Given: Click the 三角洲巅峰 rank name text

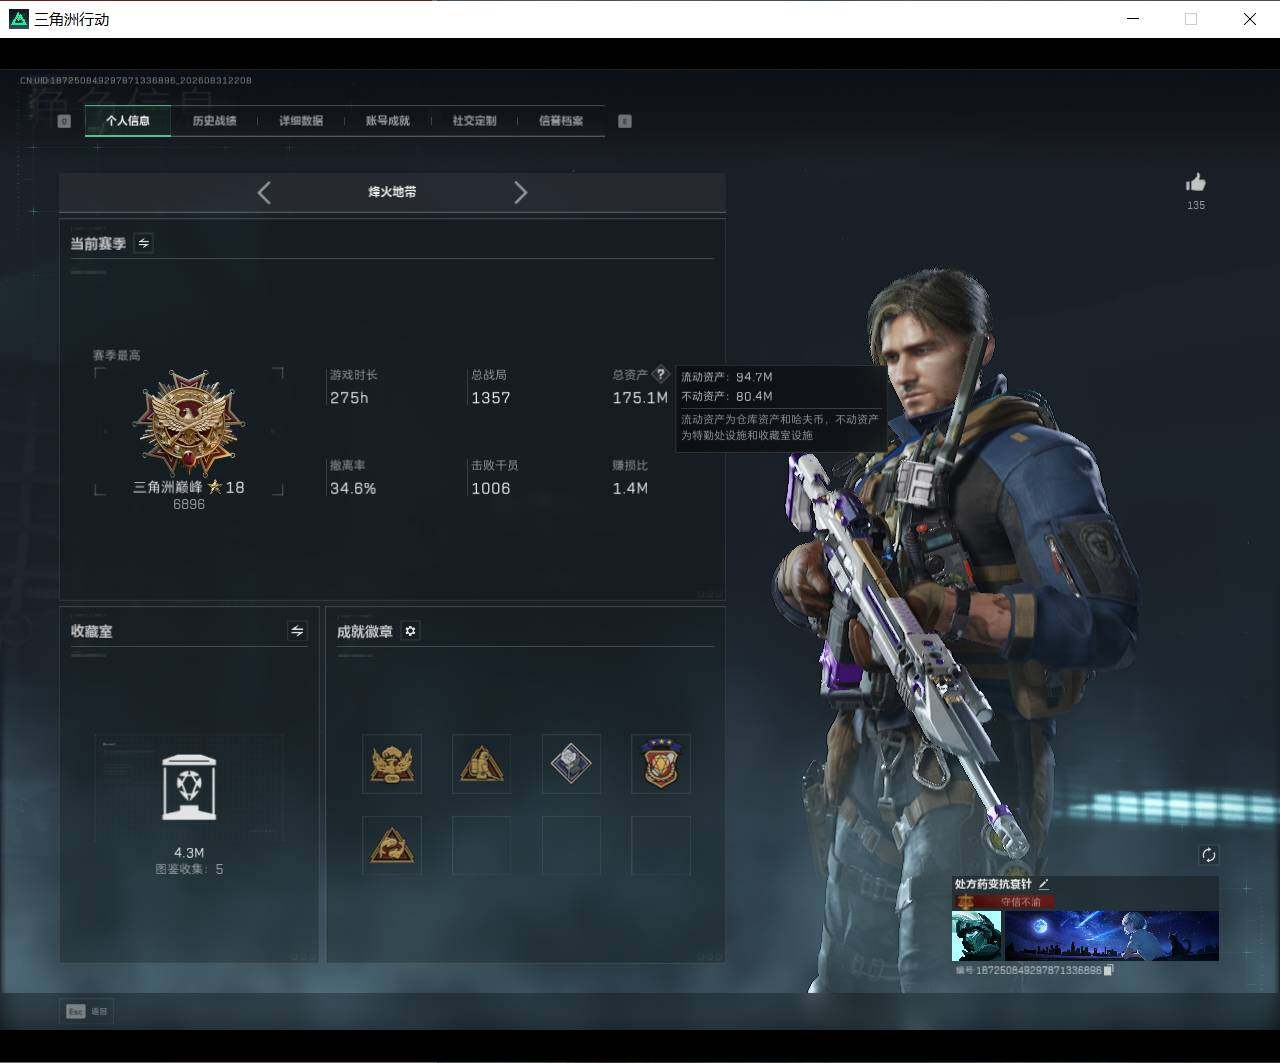Looking at the screenshot, I should (168, 487).
